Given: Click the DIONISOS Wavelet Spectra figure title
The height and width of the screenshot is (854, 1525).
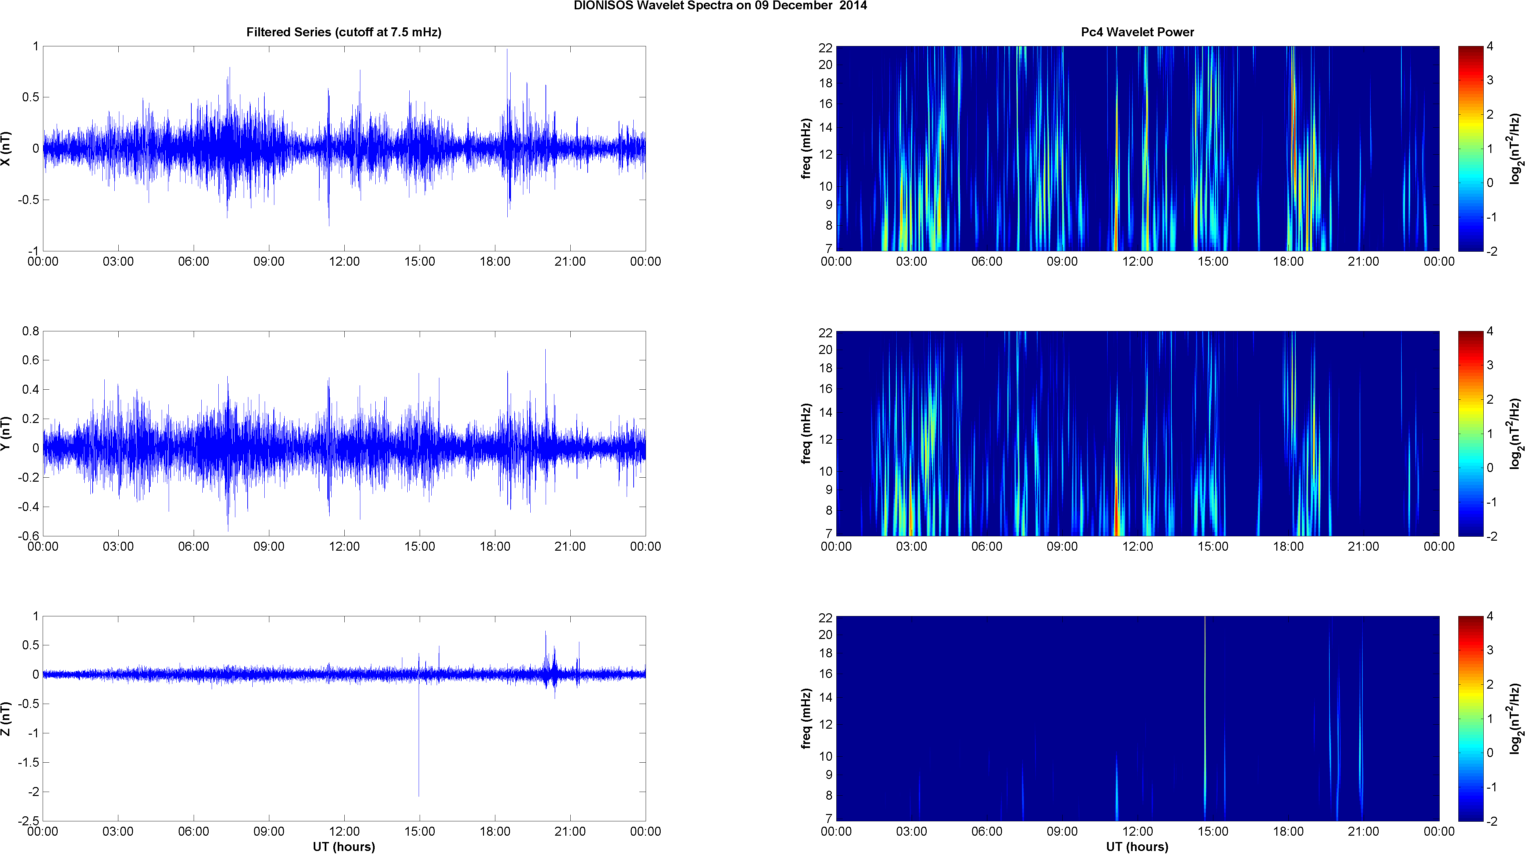Looking at the screenshot, I should click(x=720, y=6).
